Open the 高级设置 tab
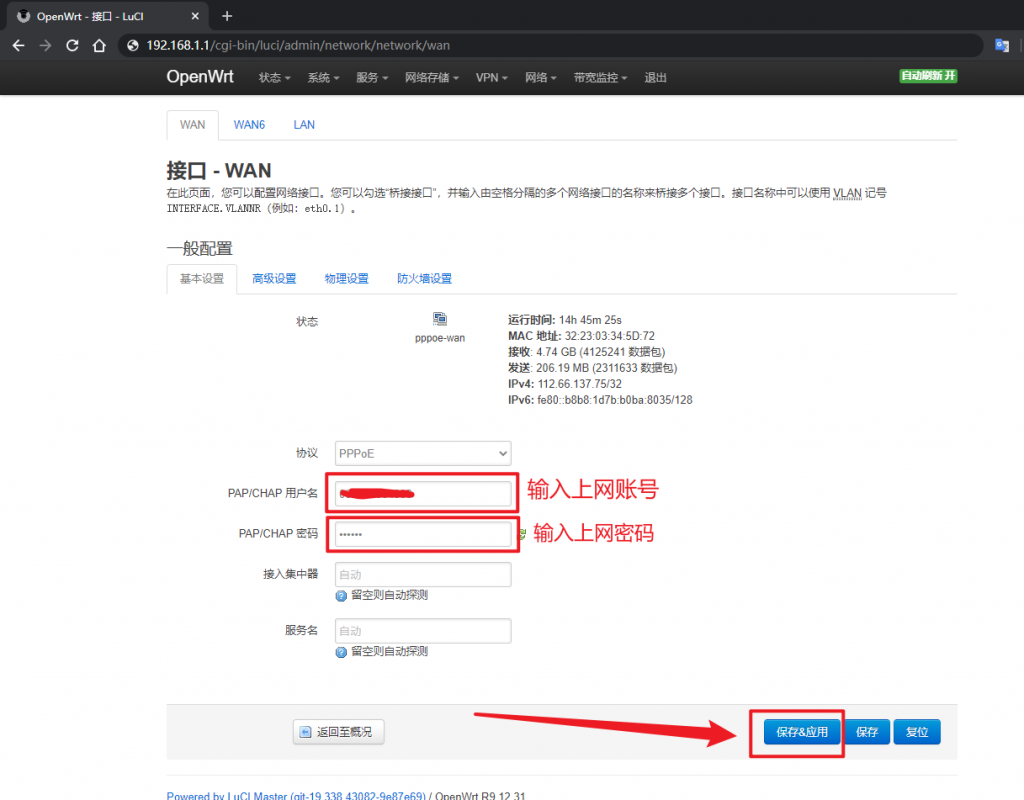This screenshot has height=800, width=1024. (274, 279)
